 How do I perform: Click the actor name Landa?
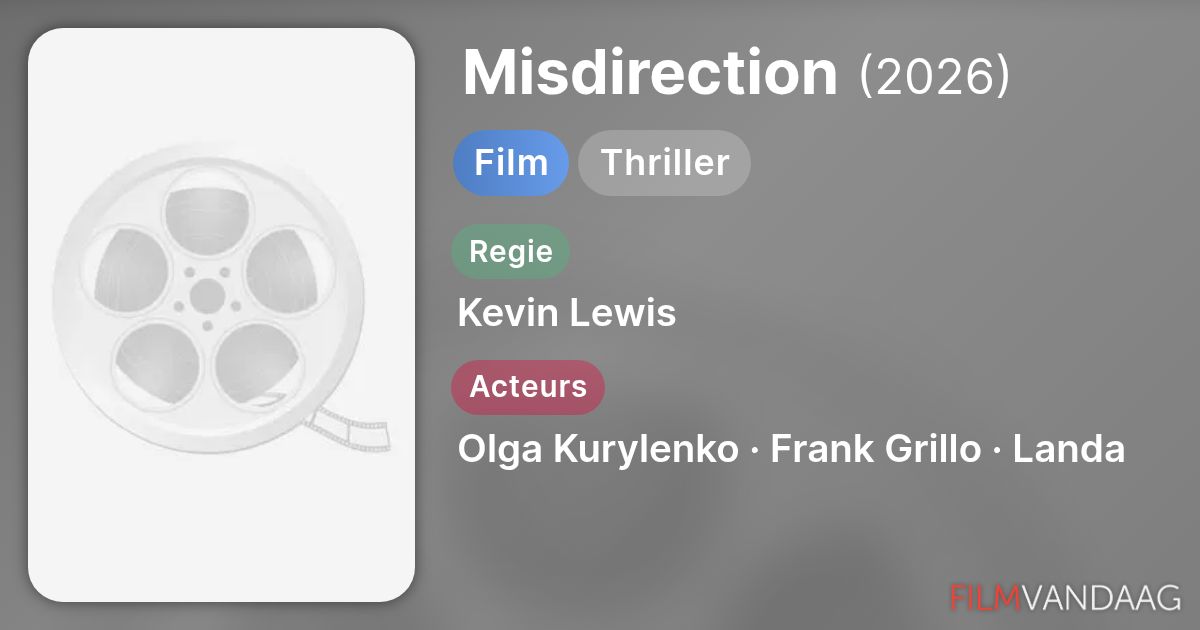[x=1068, y=449]
